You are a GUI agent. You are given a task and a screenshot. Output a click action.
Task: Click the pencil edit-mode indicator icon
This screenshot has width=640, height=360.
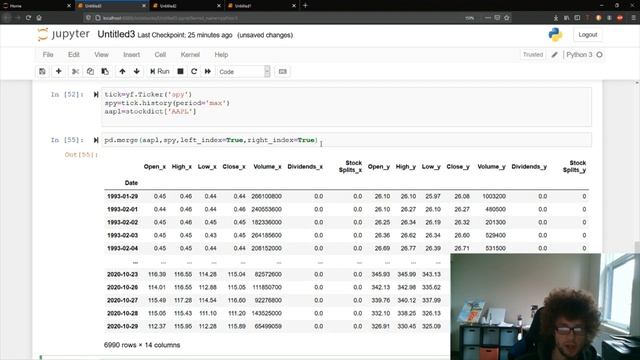coord(554,55)
